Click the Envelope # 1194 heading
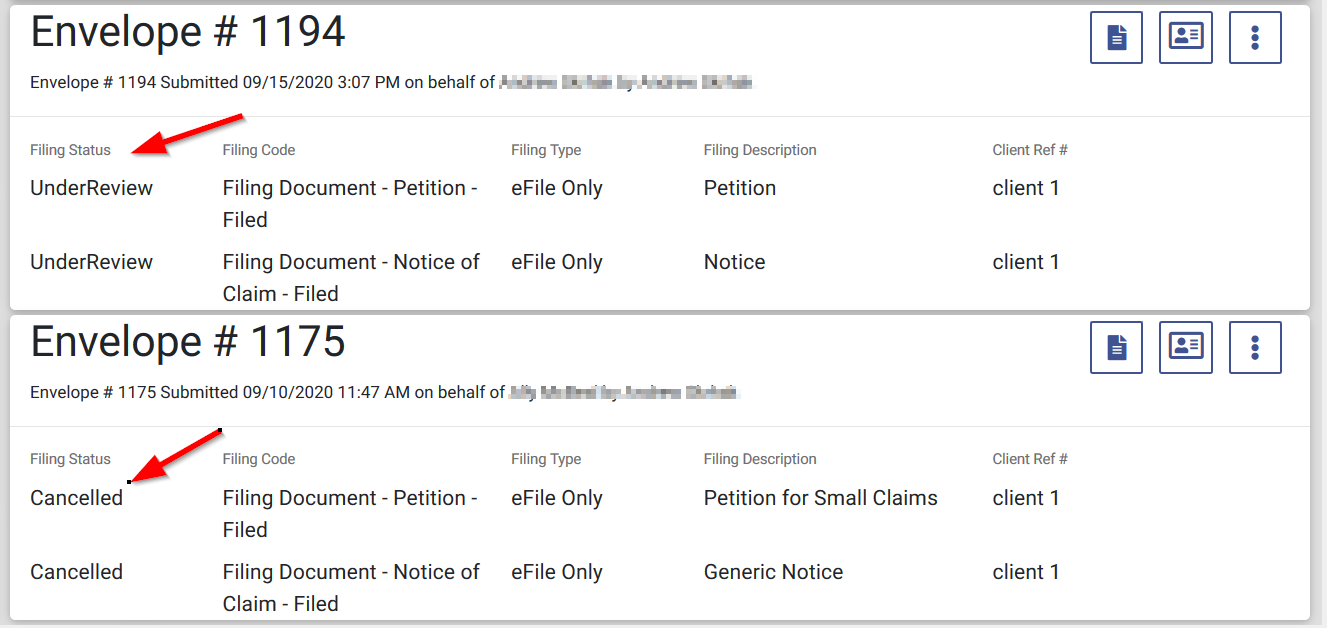The height and width of the screenshot is (628, 1327). tap(188, 32)
